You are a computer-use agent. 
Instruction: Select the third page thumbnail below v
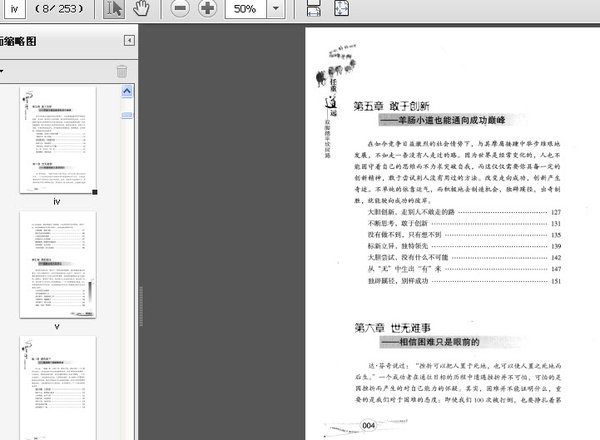[58, 388]
